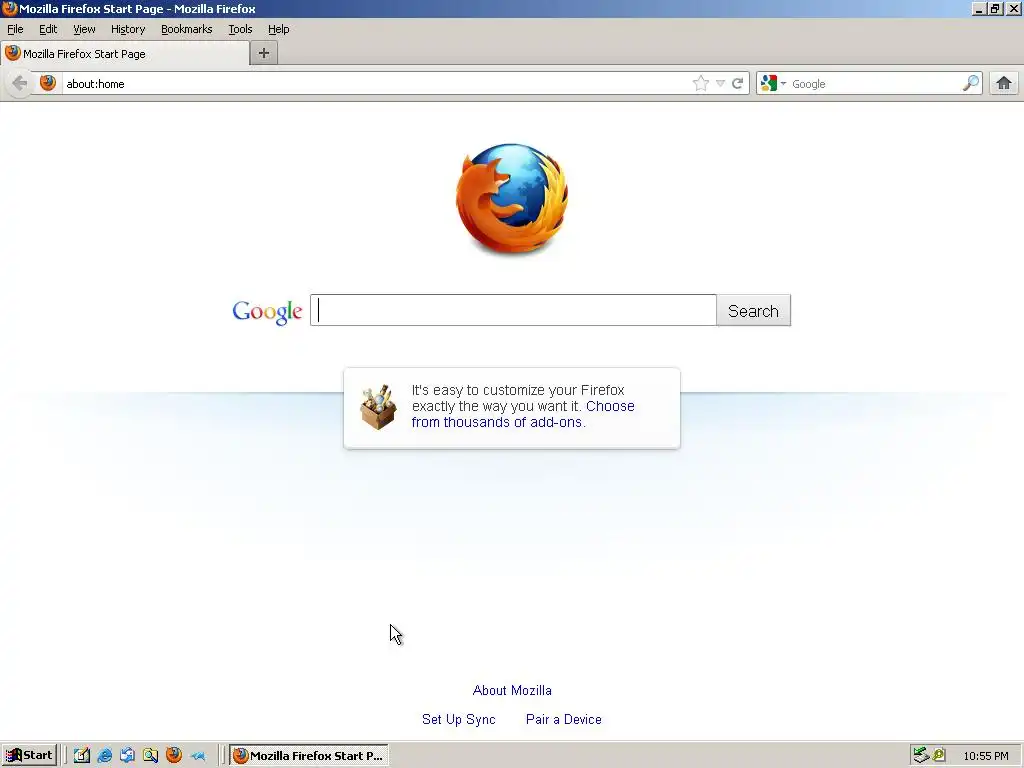Bookmark this page with the star icon
This screenshot has width=1024, height=768.
point(701,83)
